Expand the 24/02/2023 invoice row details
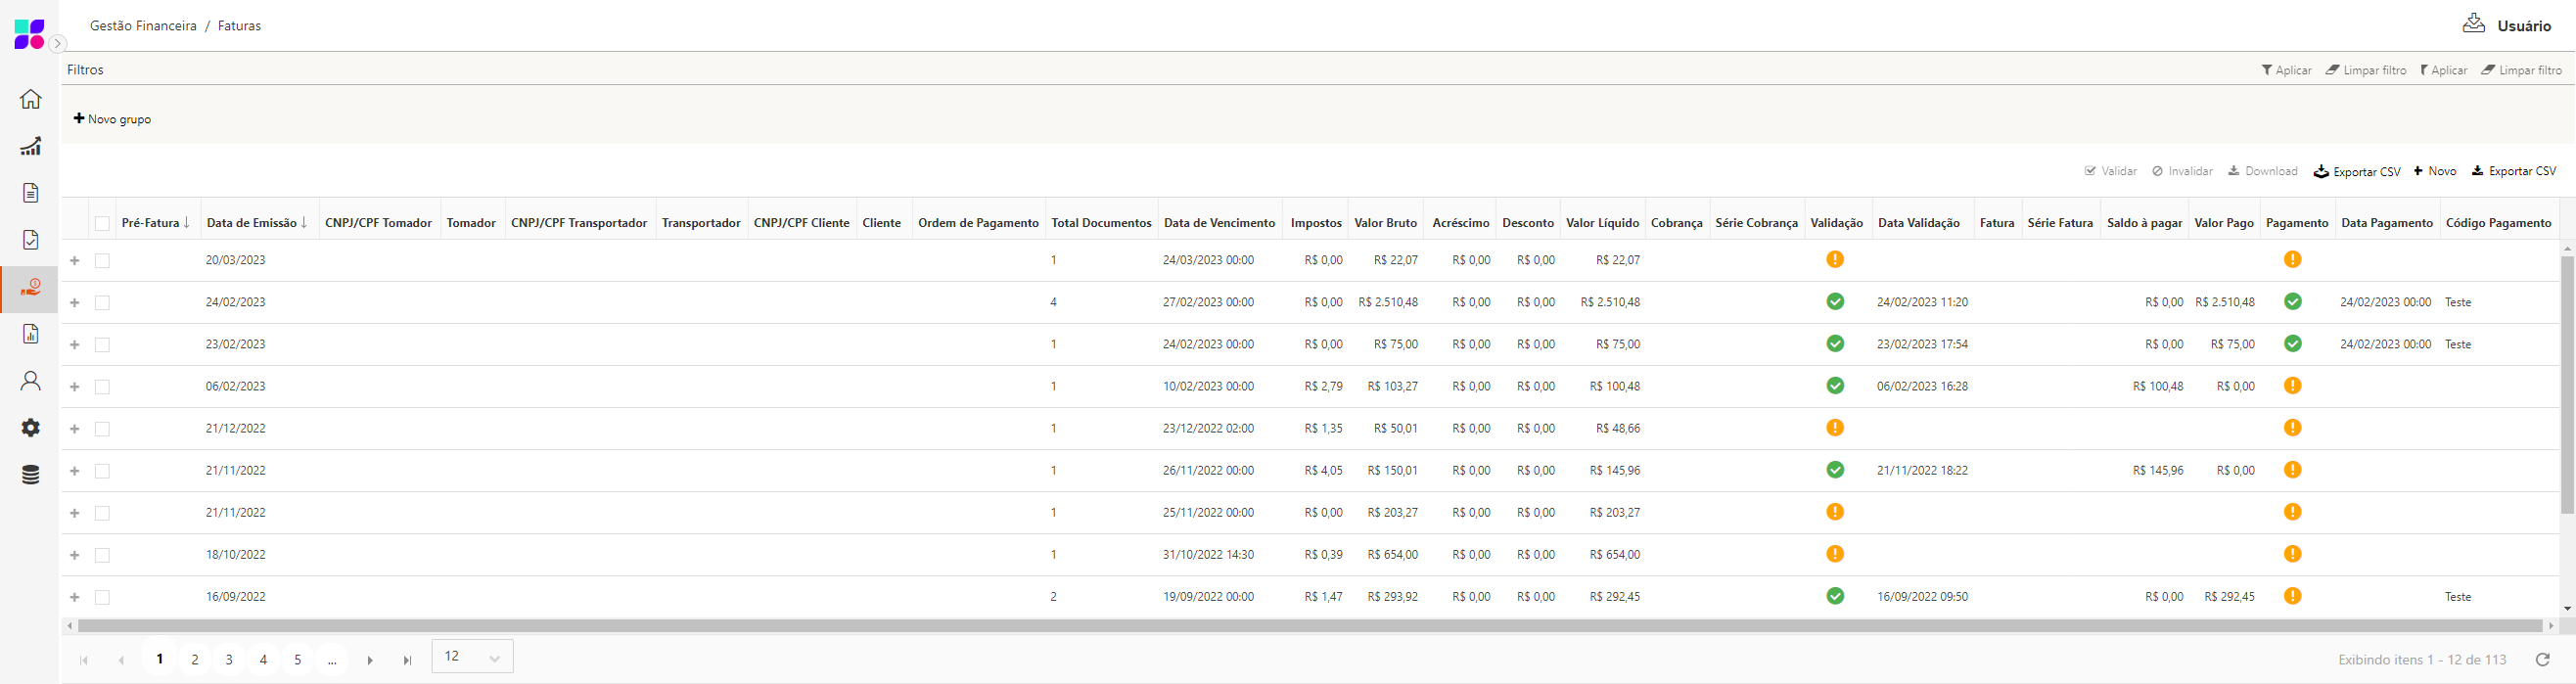The image size is (2576, 684). 75,302
